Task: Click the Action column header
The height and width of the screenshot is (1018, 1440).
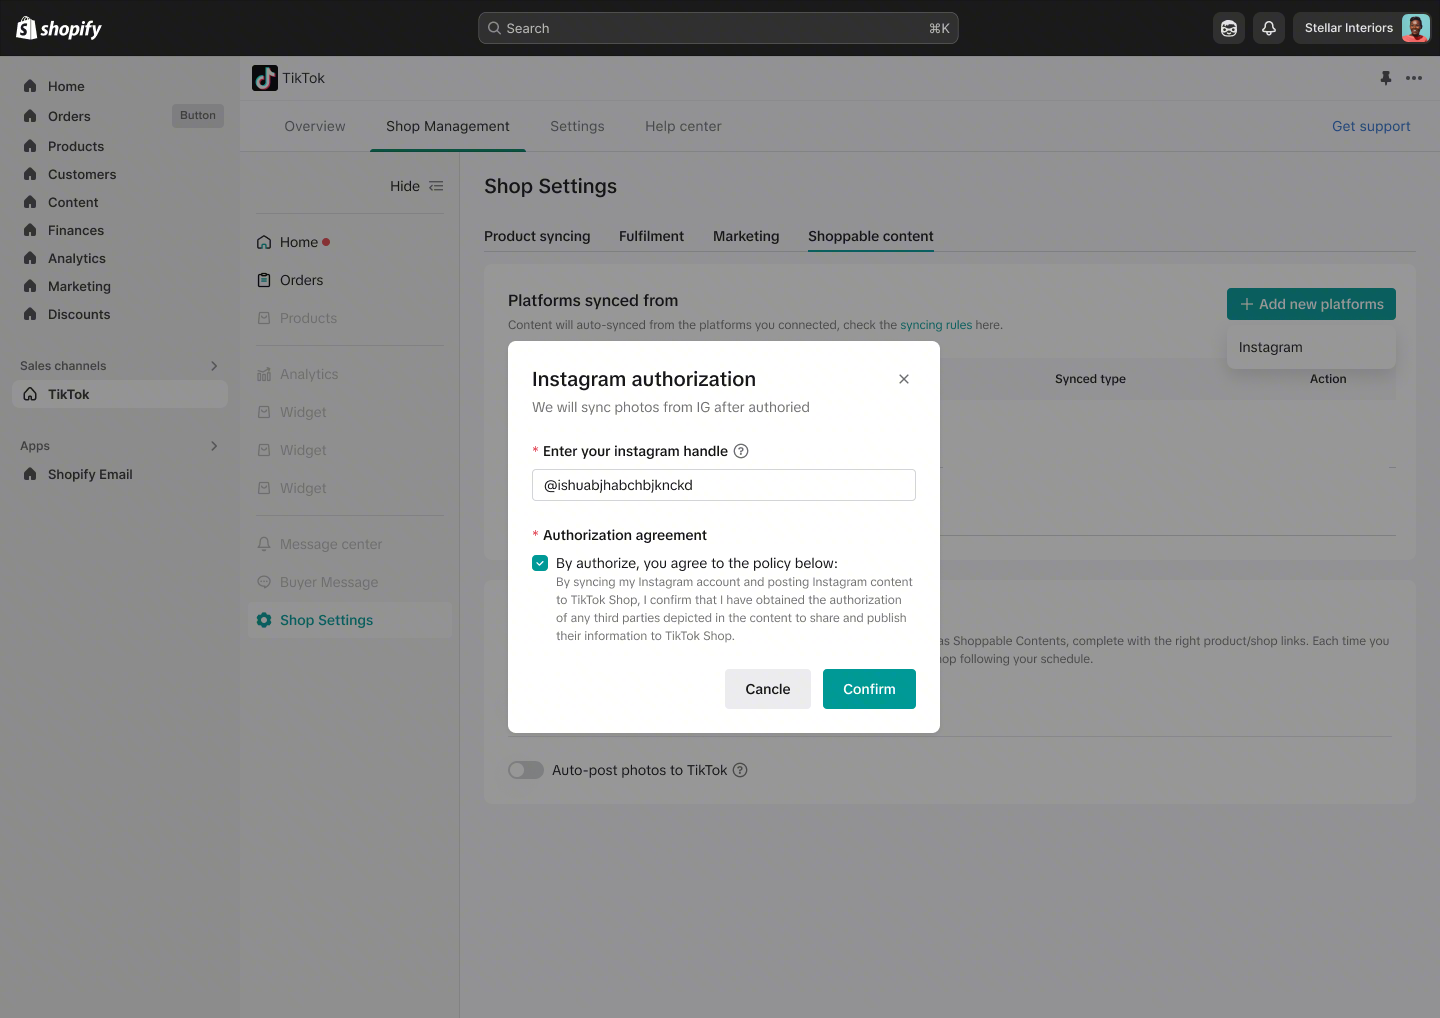Action: tap(1328, 379)
